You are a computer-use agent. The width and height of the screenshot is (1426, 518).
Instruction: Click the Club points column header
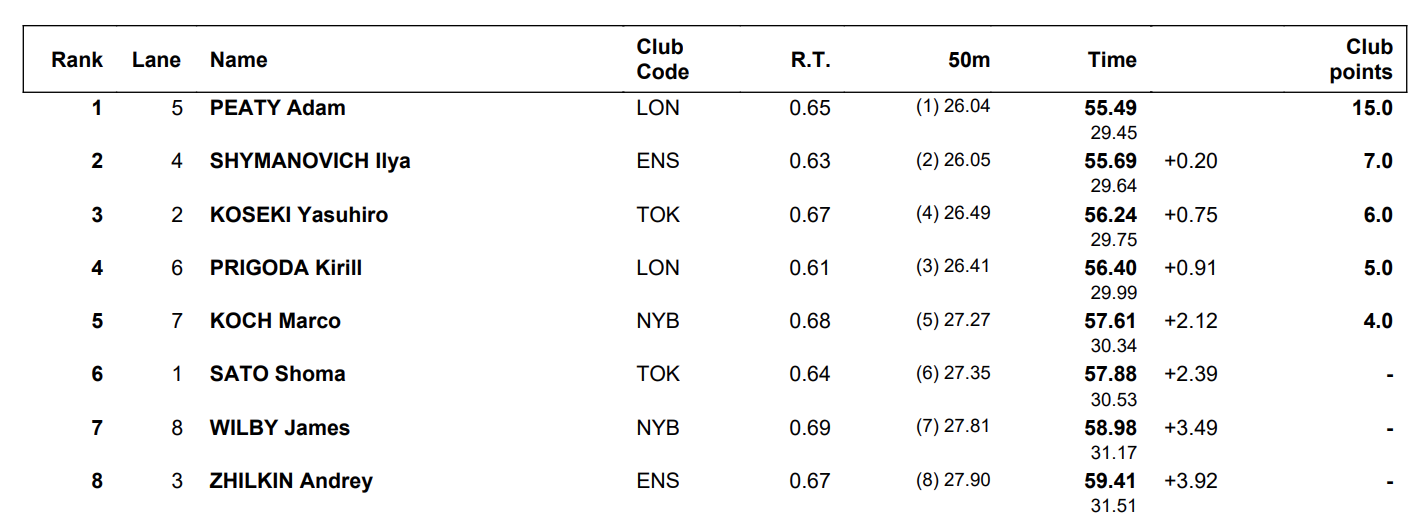coord(1361,59)
